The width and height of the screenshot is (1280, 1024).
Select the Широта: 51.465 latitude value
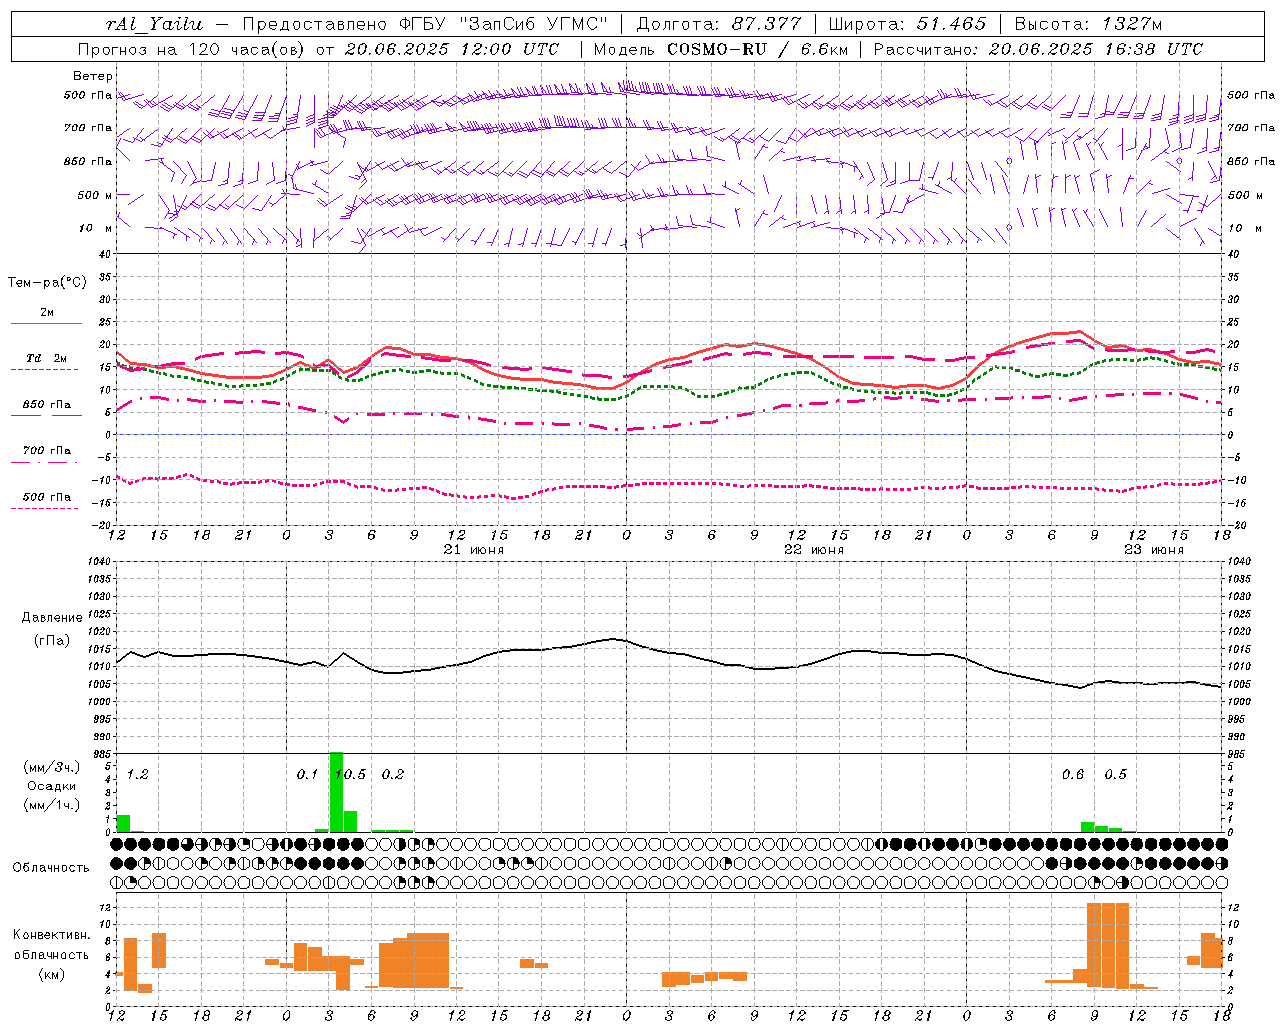click(x=908, y=24)
